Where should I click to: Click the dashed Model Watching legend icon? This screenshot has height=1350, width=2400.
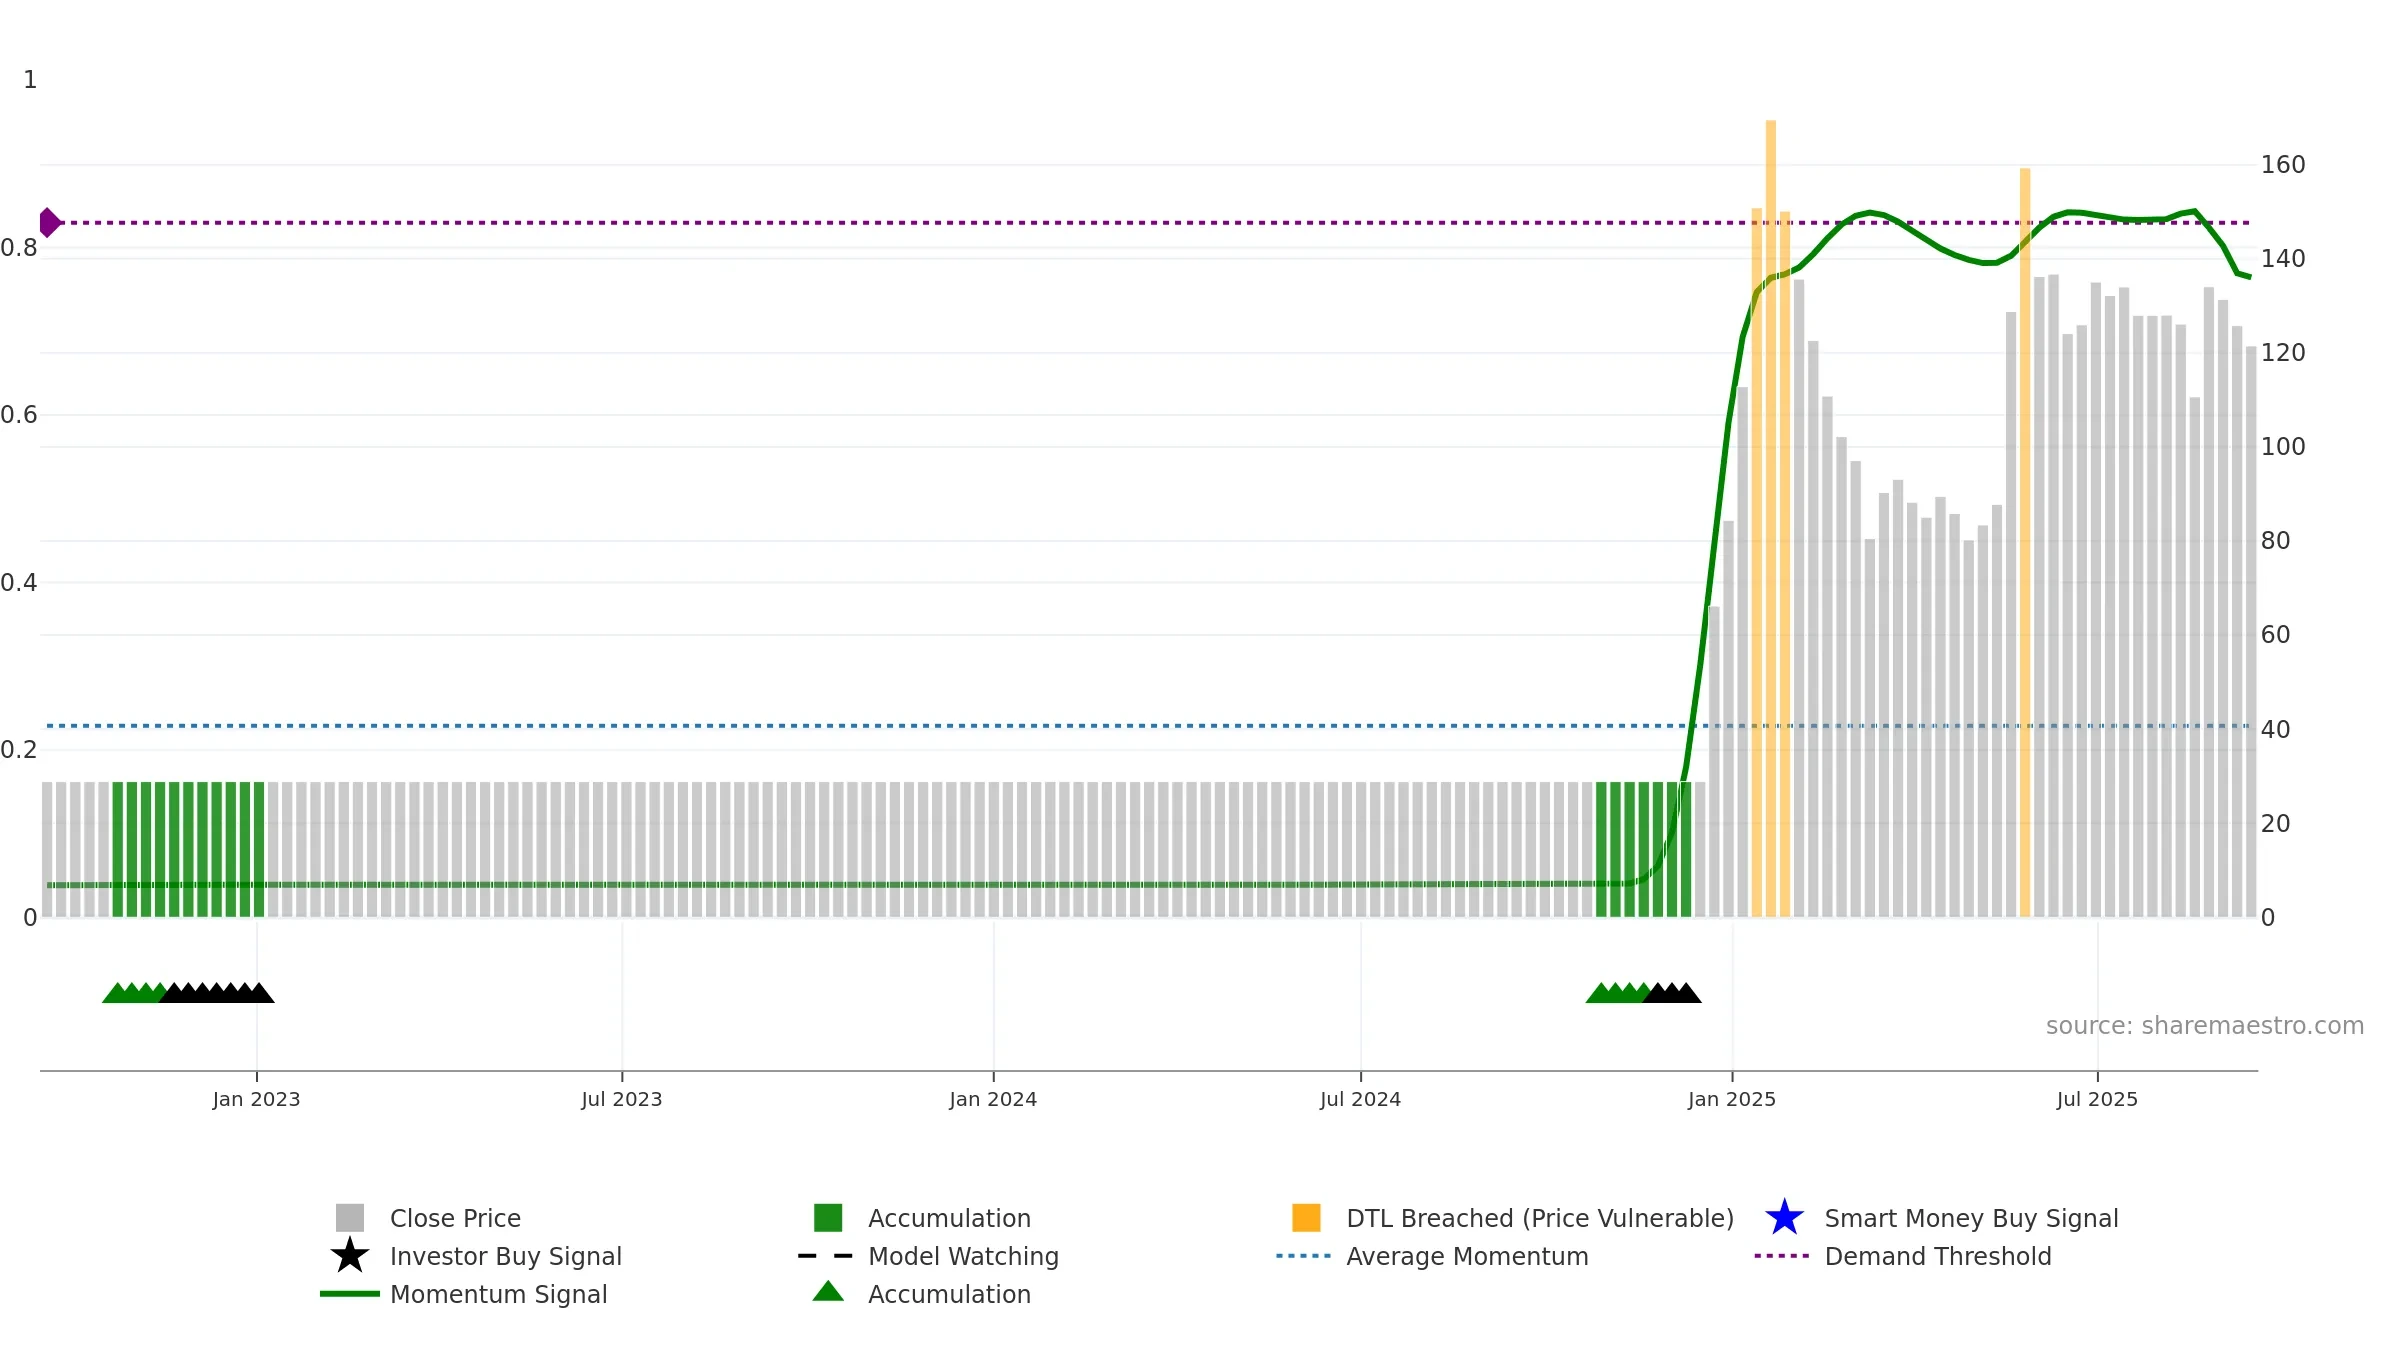coord(826,1256)
